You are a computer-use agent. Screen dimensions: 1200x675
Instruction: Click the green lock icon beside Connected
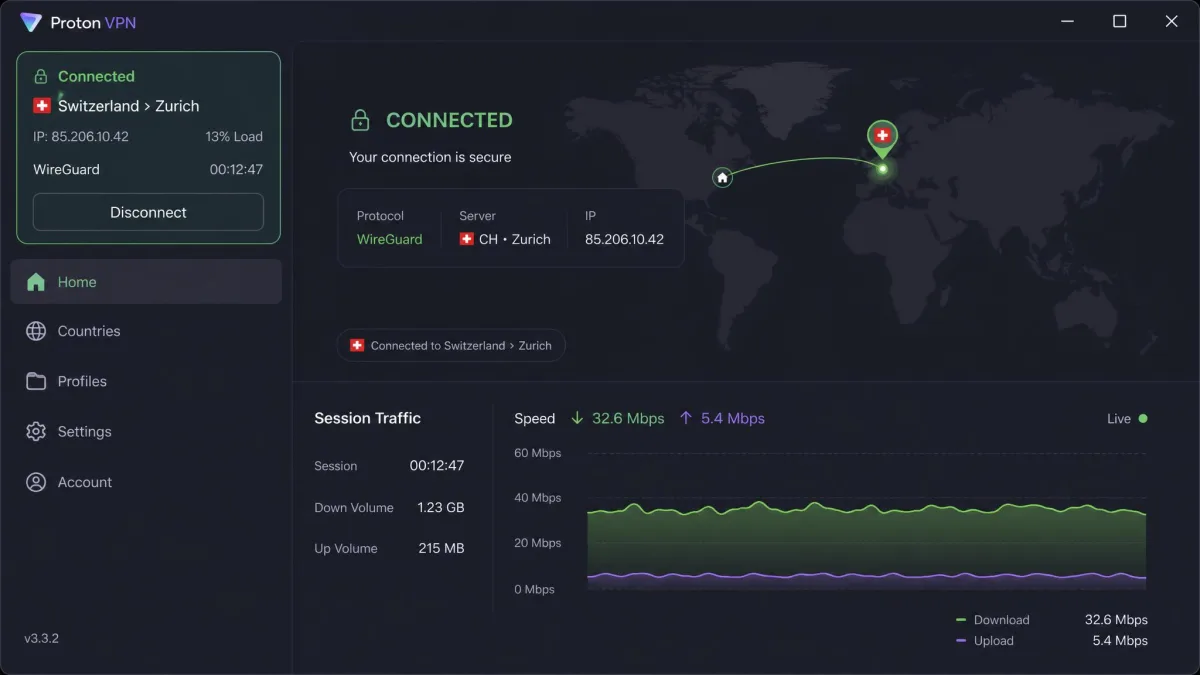point(41,76)
